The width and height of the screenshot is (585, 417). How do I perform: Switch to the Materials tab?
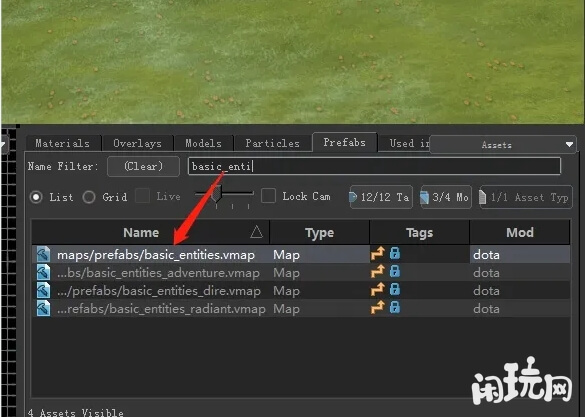(x=63, y=144)
